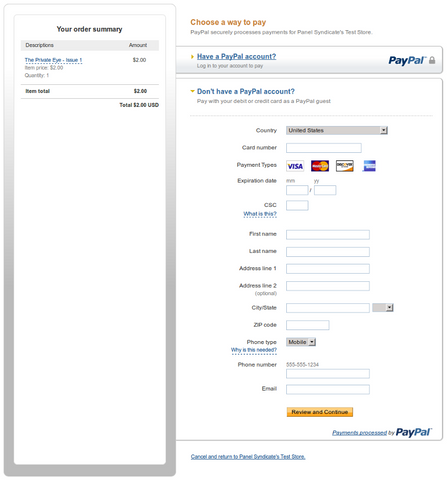Viewport: 447px width, 480px height.
Task: Open the State dropdown
Action: pos(383,308)
